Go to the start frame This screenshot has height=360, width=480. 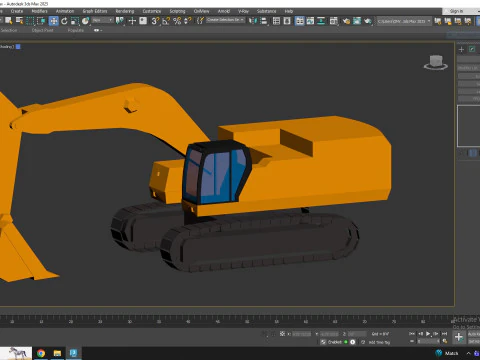click(412, 333)
